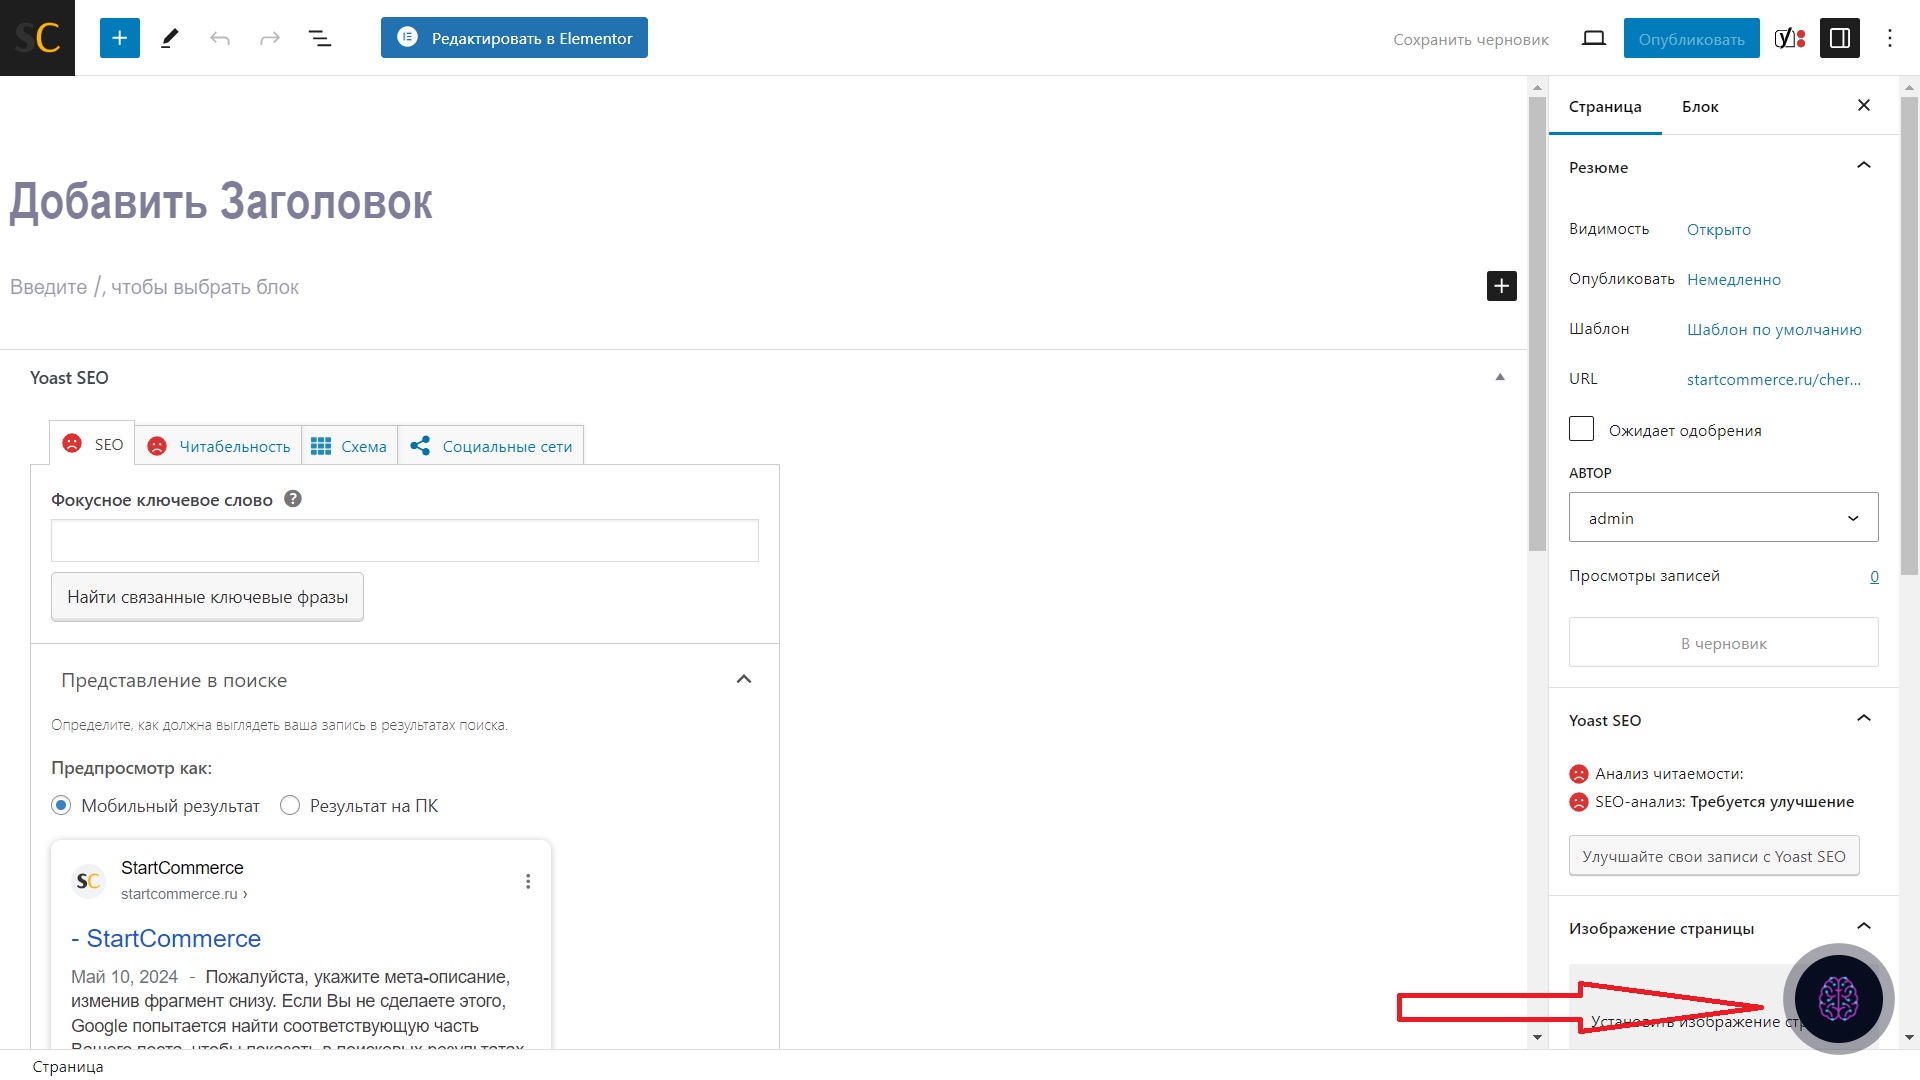This screenshot has height=1080, width=1920.
Task: Click the laptop preview icon
Action: [x=1593, y=38]
